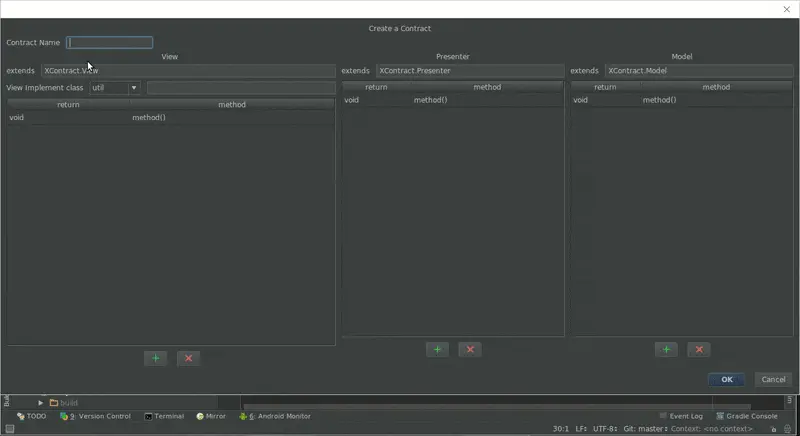
Task: Select void cell in View table
Action: 68,117
